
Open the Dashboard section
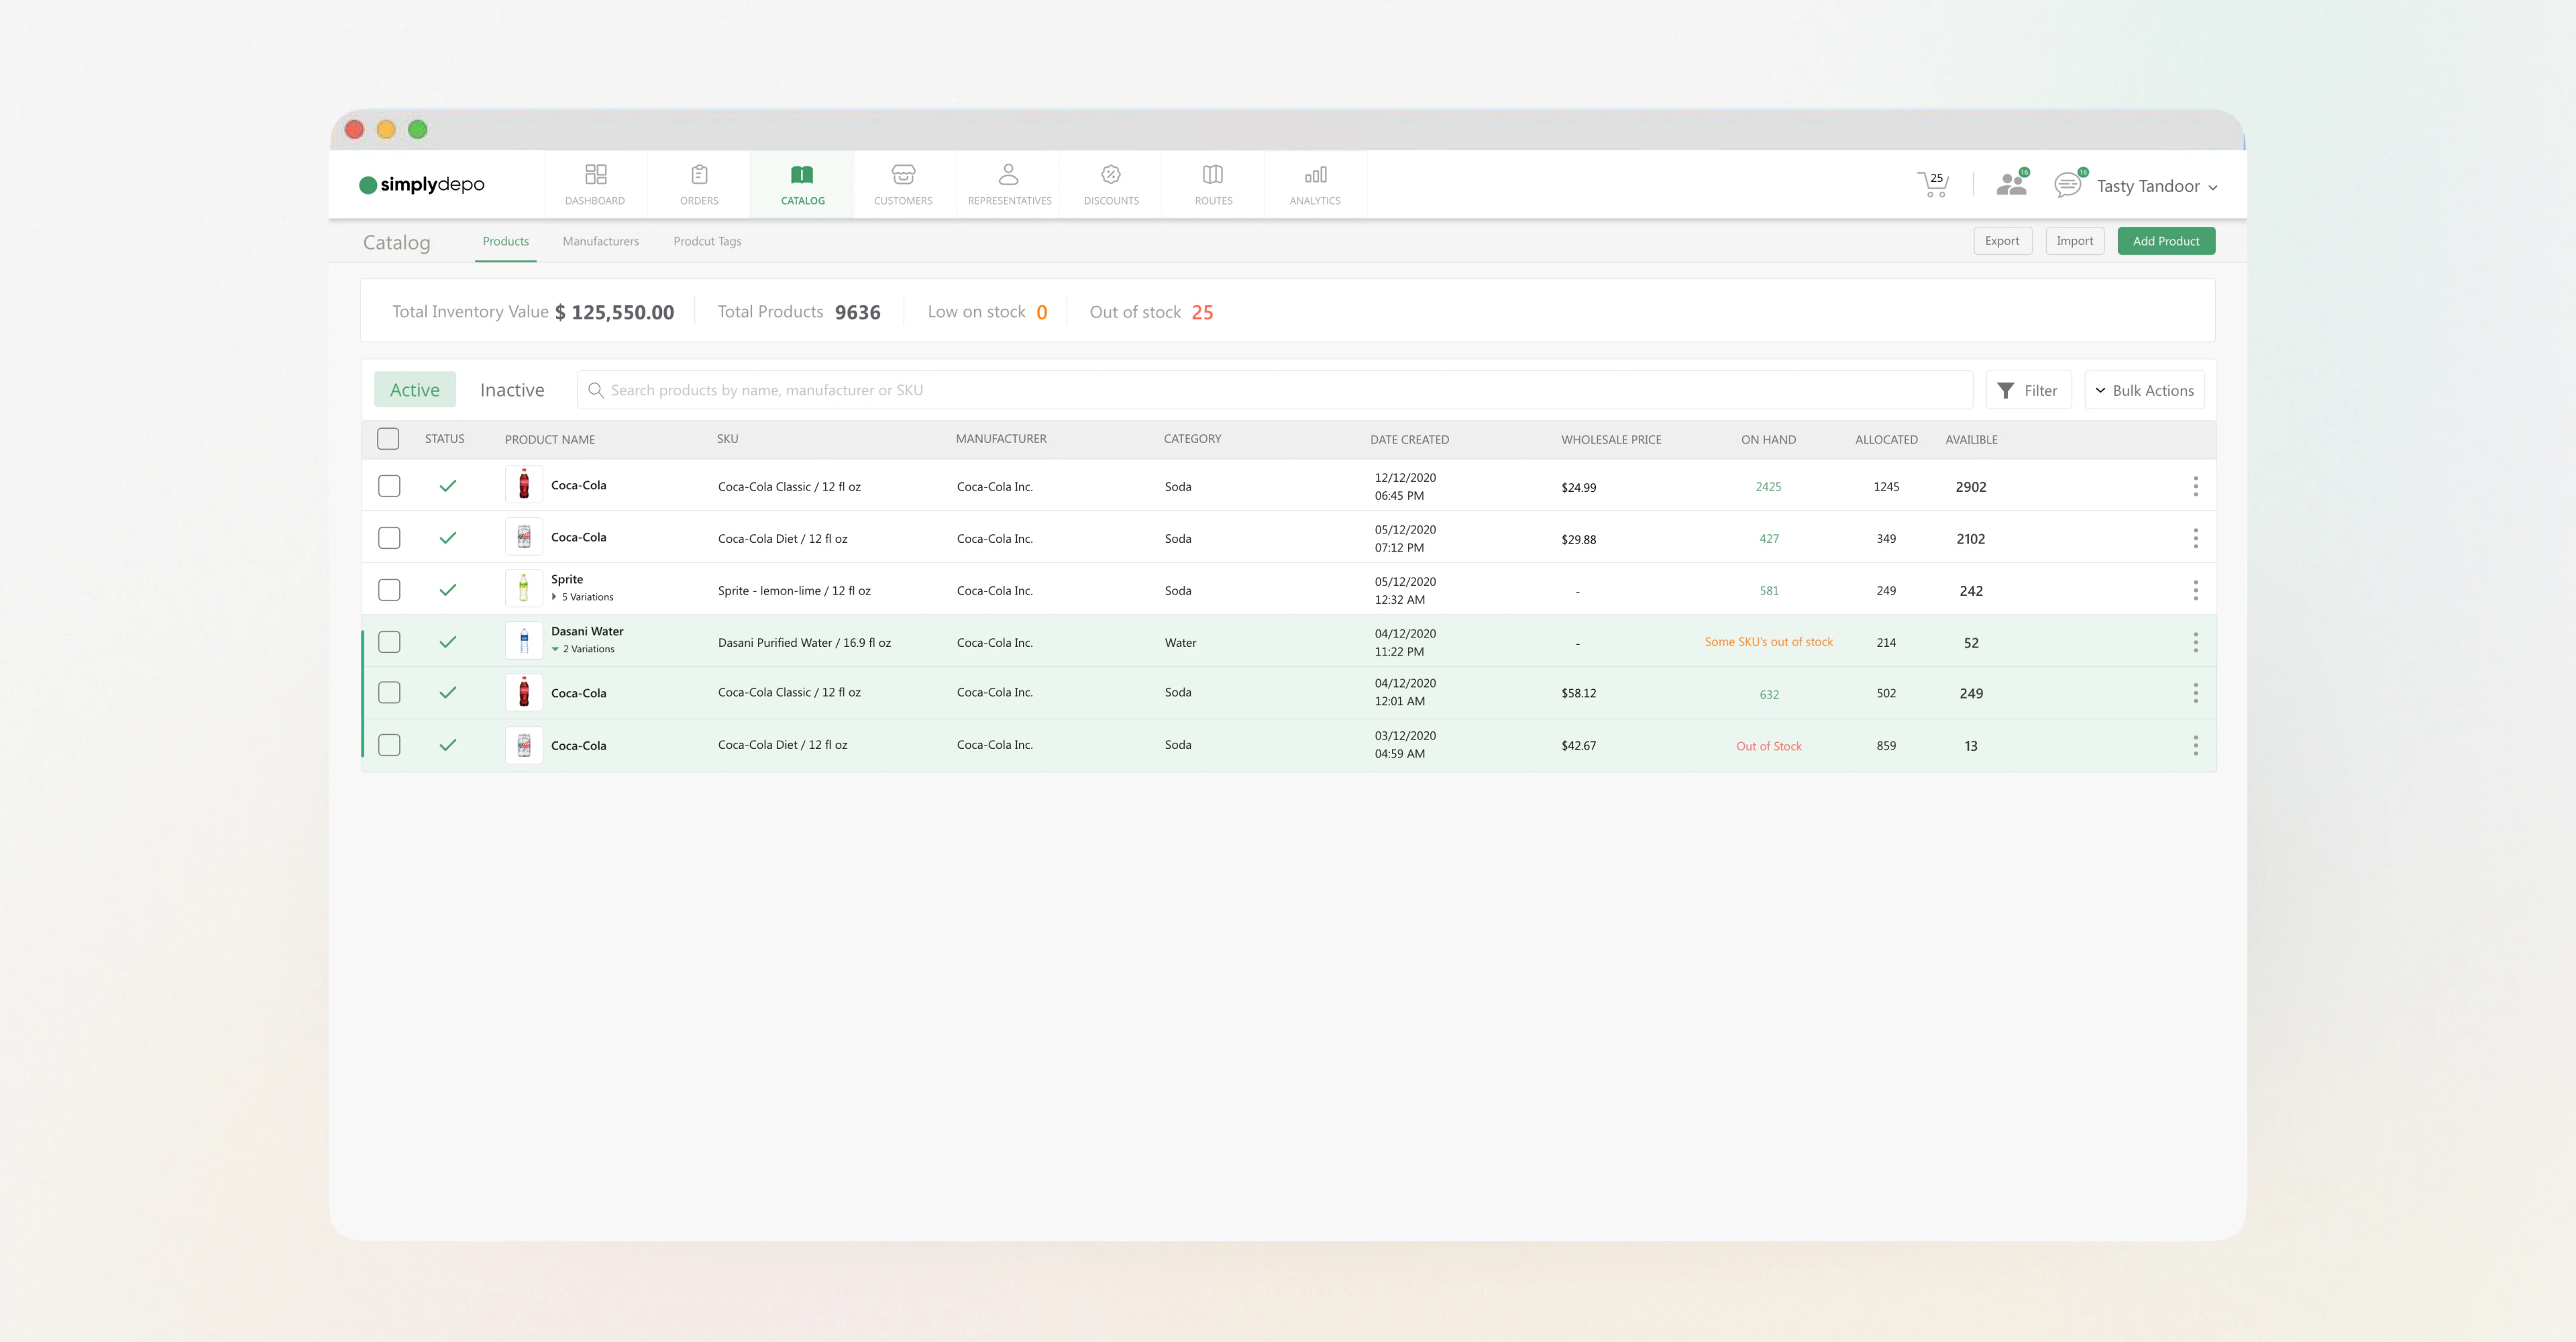pyautogui.click(x=595, y=184)
